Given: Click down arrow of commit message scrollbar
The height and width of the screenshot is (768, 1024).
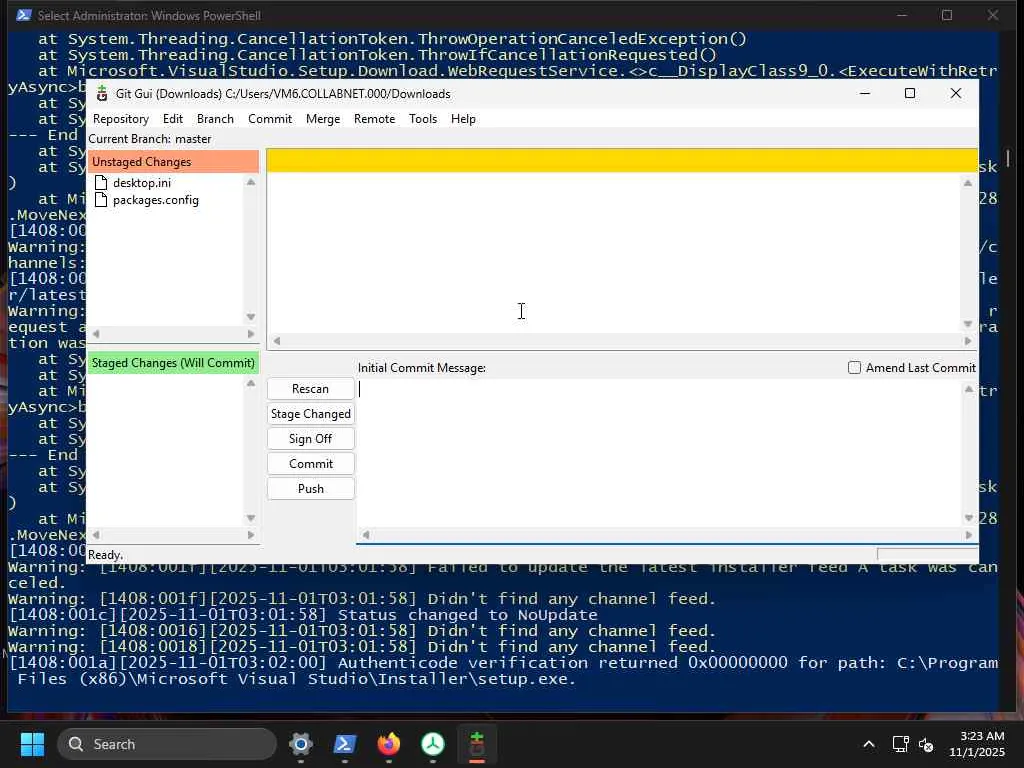Looking at the screenshot, I should click(x=968, y=518).
